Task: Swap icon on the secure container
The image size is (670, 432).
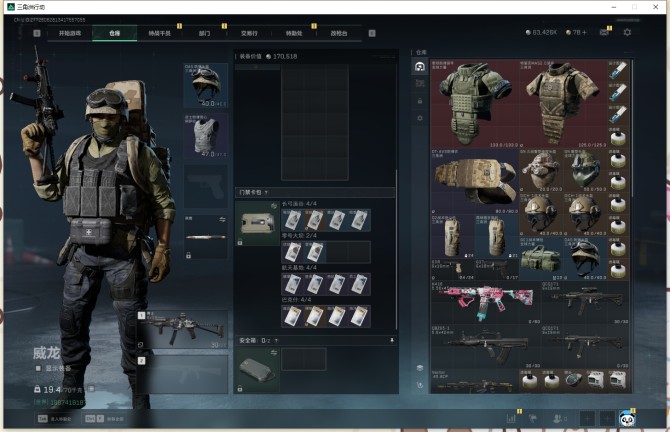Action: click(273, 353)
